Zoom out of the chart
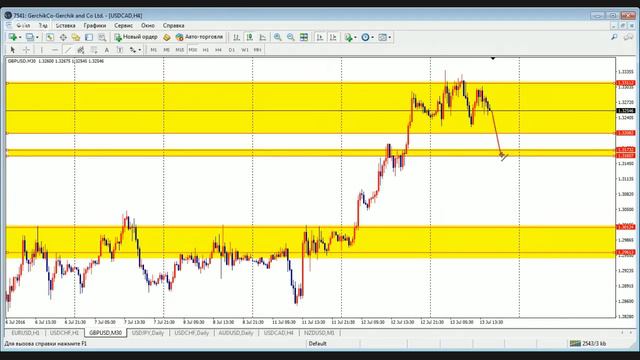The height and width of the screenshot is (360, 640). [291, 37]
